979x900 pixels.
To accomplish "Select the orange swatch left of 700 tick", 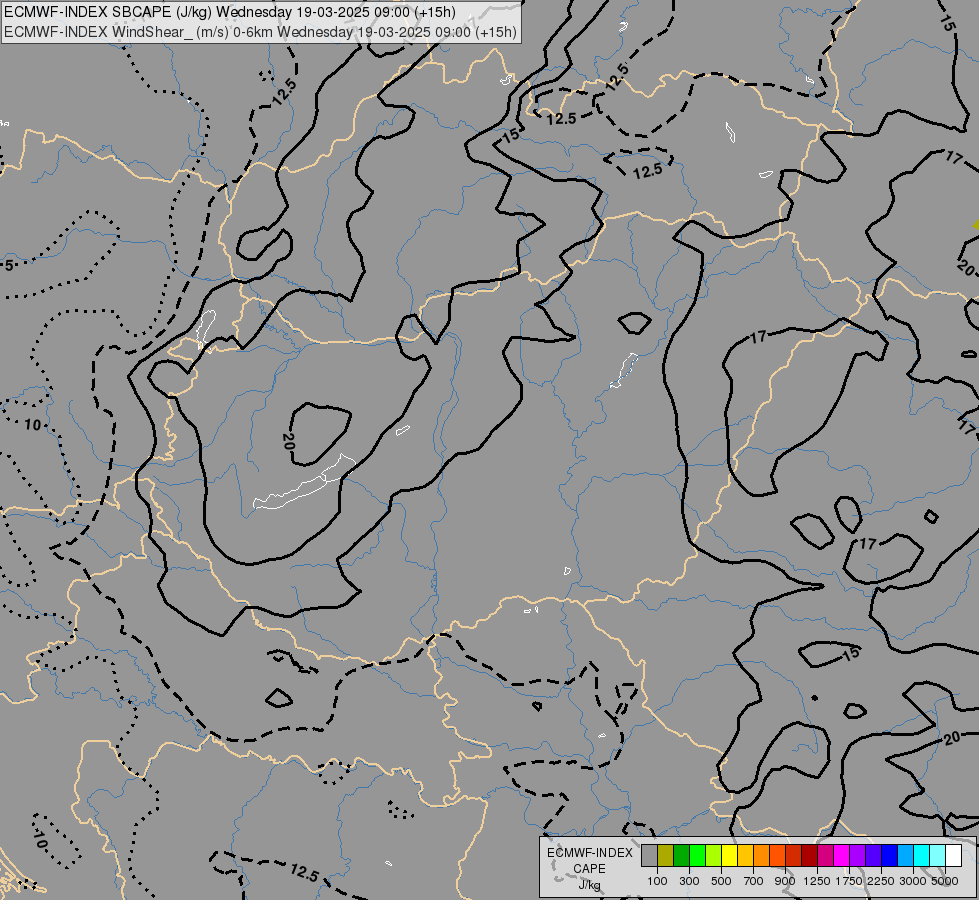I will (762, 855).
